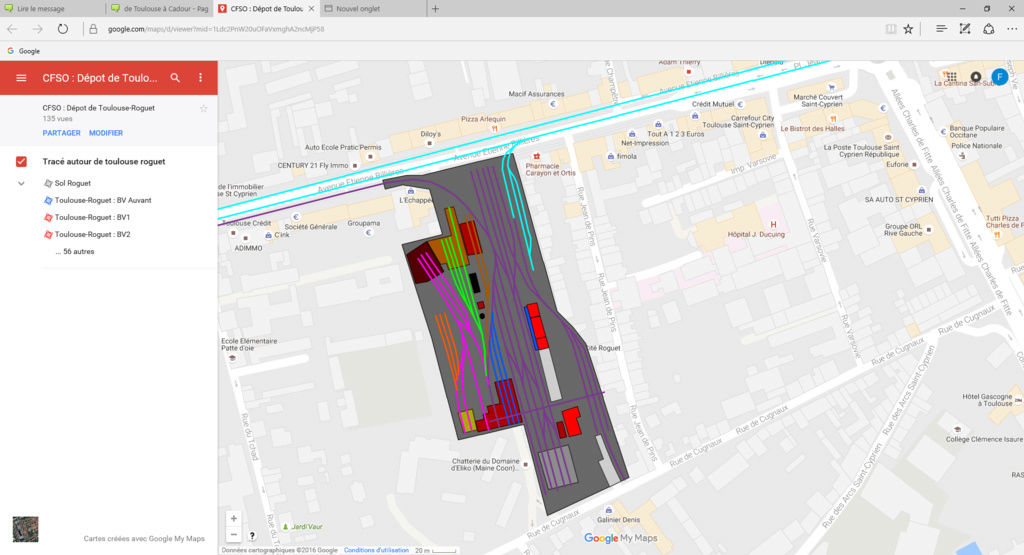Click the bright red building next to blue stripe
The width and height of the screenshot is (1024, 555).
537,326
